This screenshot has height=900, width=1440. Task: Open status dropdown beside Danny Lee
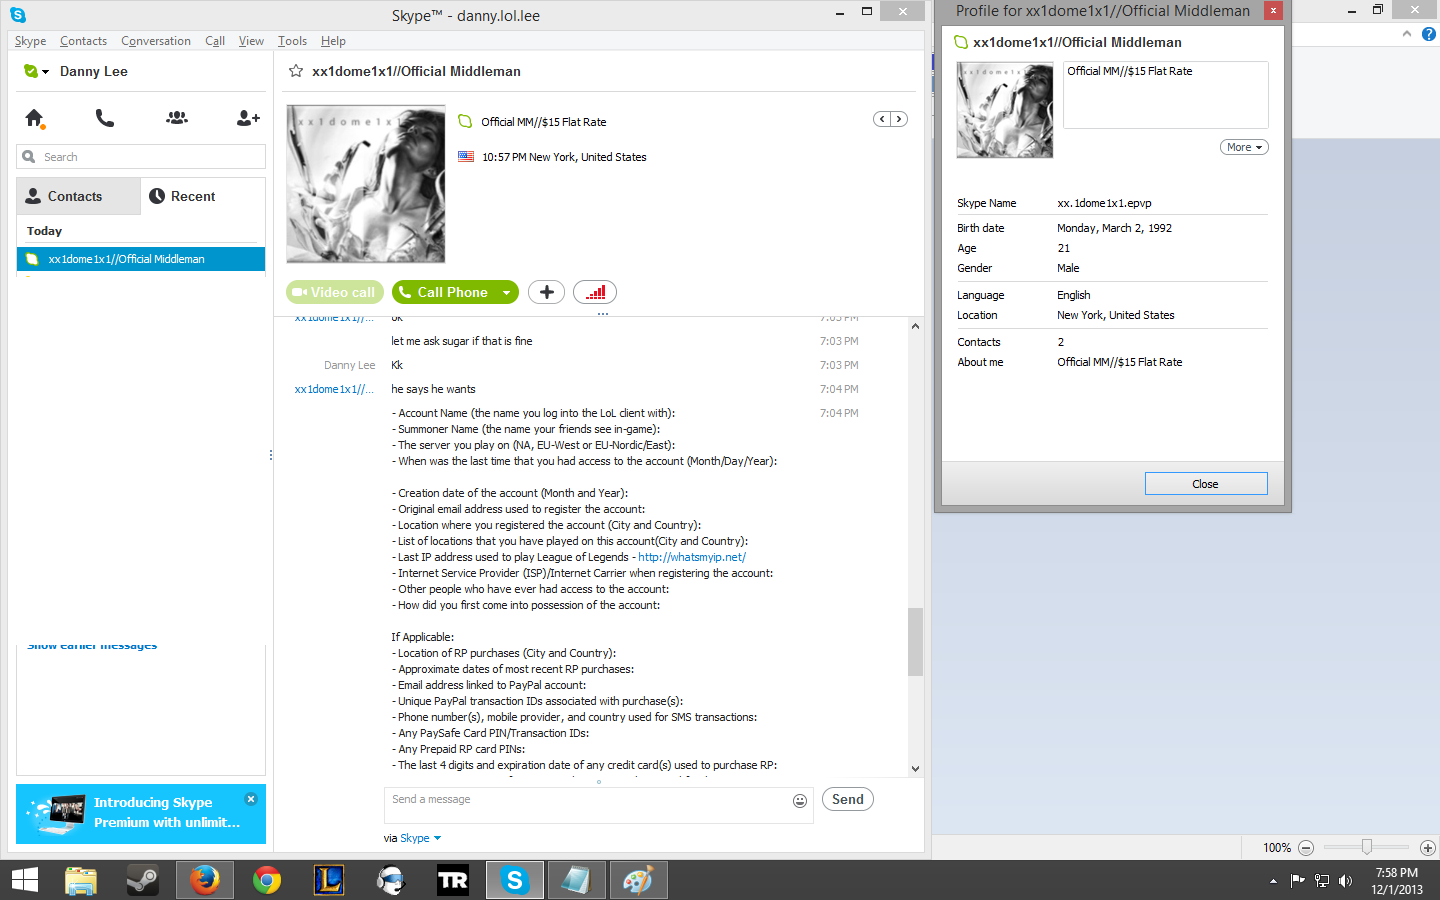pyautogui.click(x=45, y=72)
